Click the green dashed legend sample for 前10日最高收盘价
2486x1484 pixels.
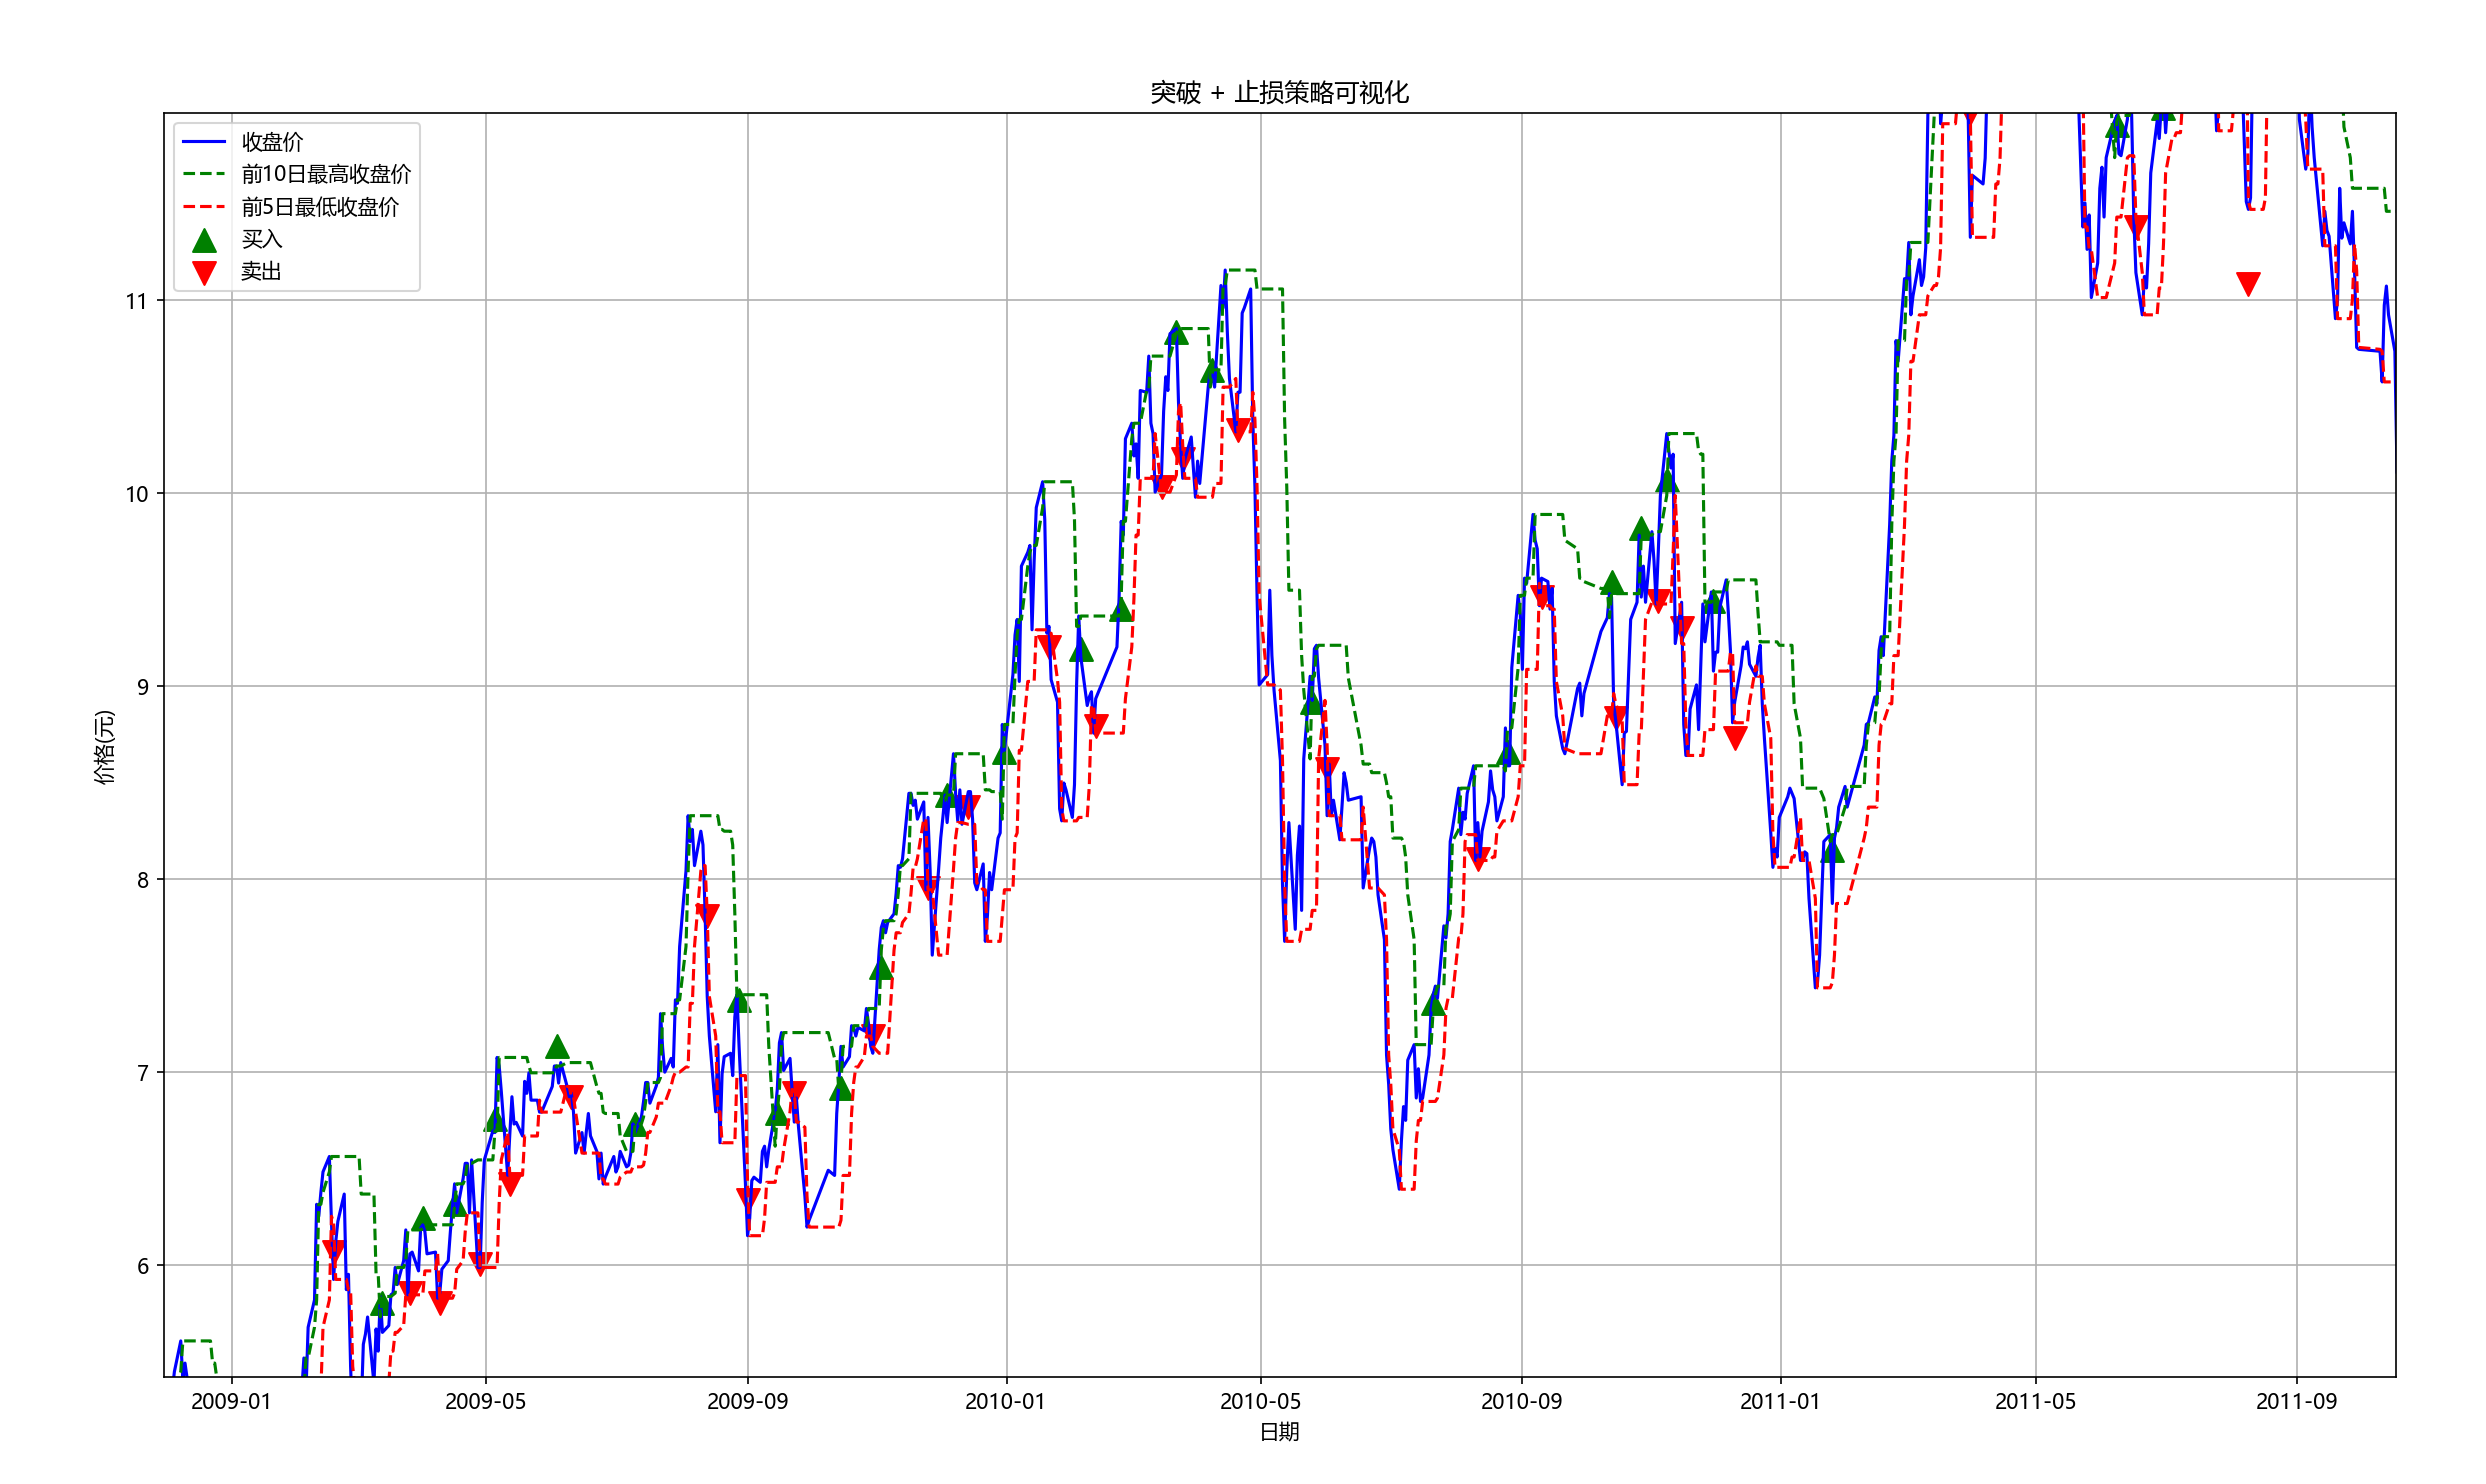pos(204,174)
